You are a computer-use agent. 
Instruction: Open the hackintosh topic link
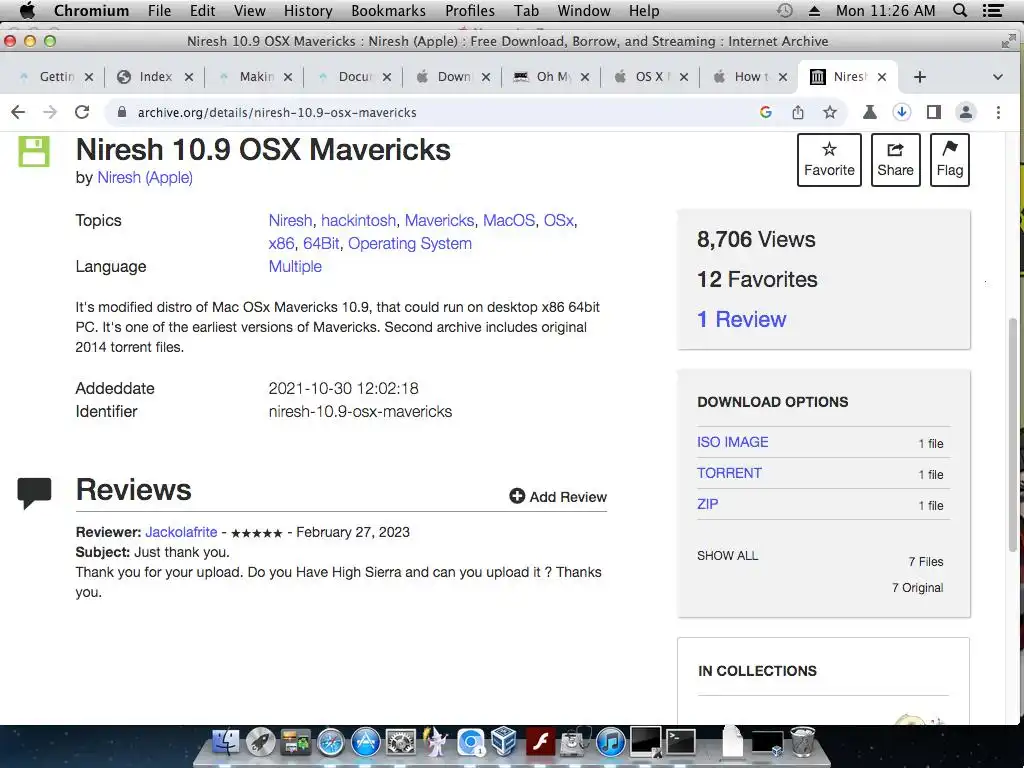[359, 221]
